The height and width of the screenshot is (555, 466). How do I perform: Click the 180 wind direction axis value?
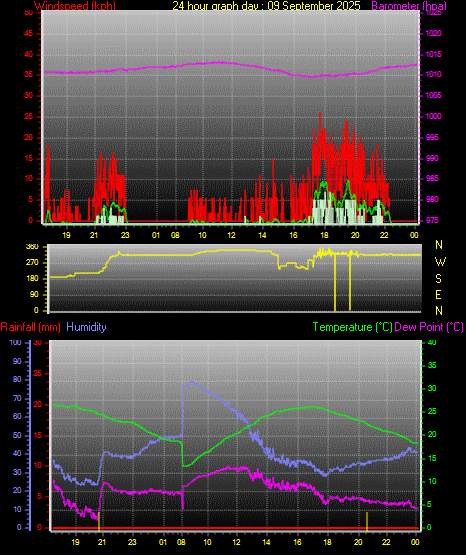pyautogui.click(x=32, y=279)
